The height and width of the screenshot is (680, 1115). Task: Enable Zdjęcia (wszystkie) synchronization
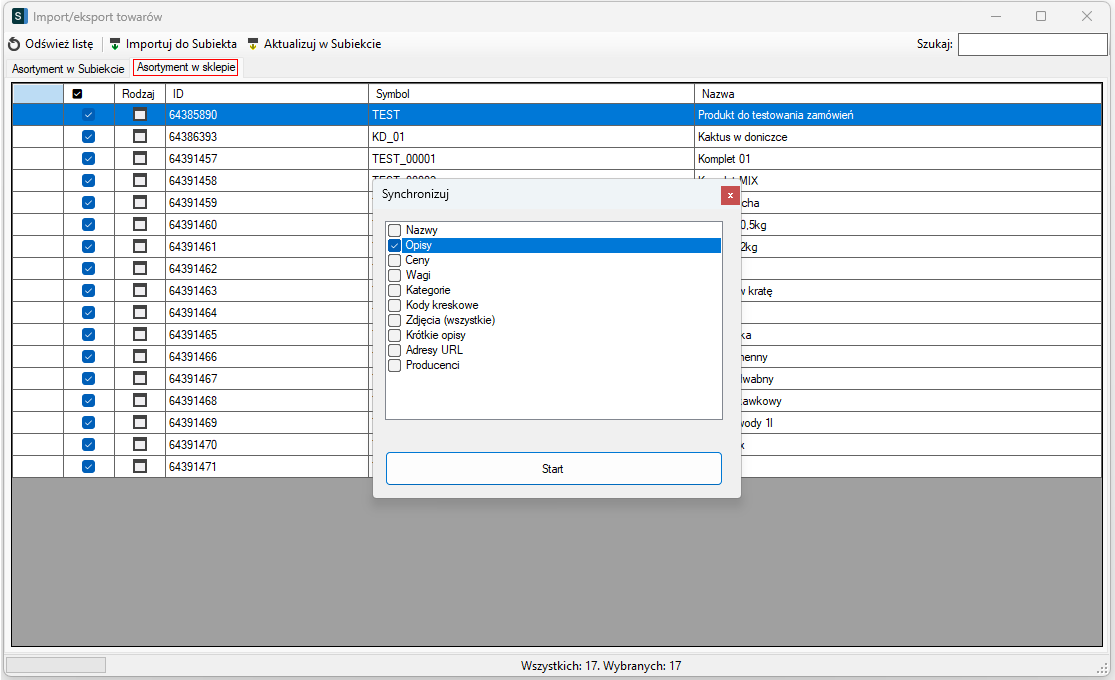coord(395,321)
